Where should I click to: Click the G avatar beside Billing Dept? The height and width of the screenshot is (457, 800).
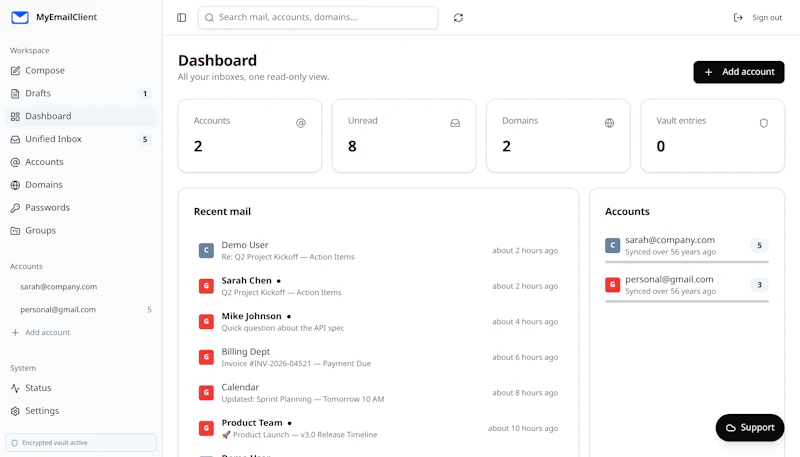tap(206, 357)
